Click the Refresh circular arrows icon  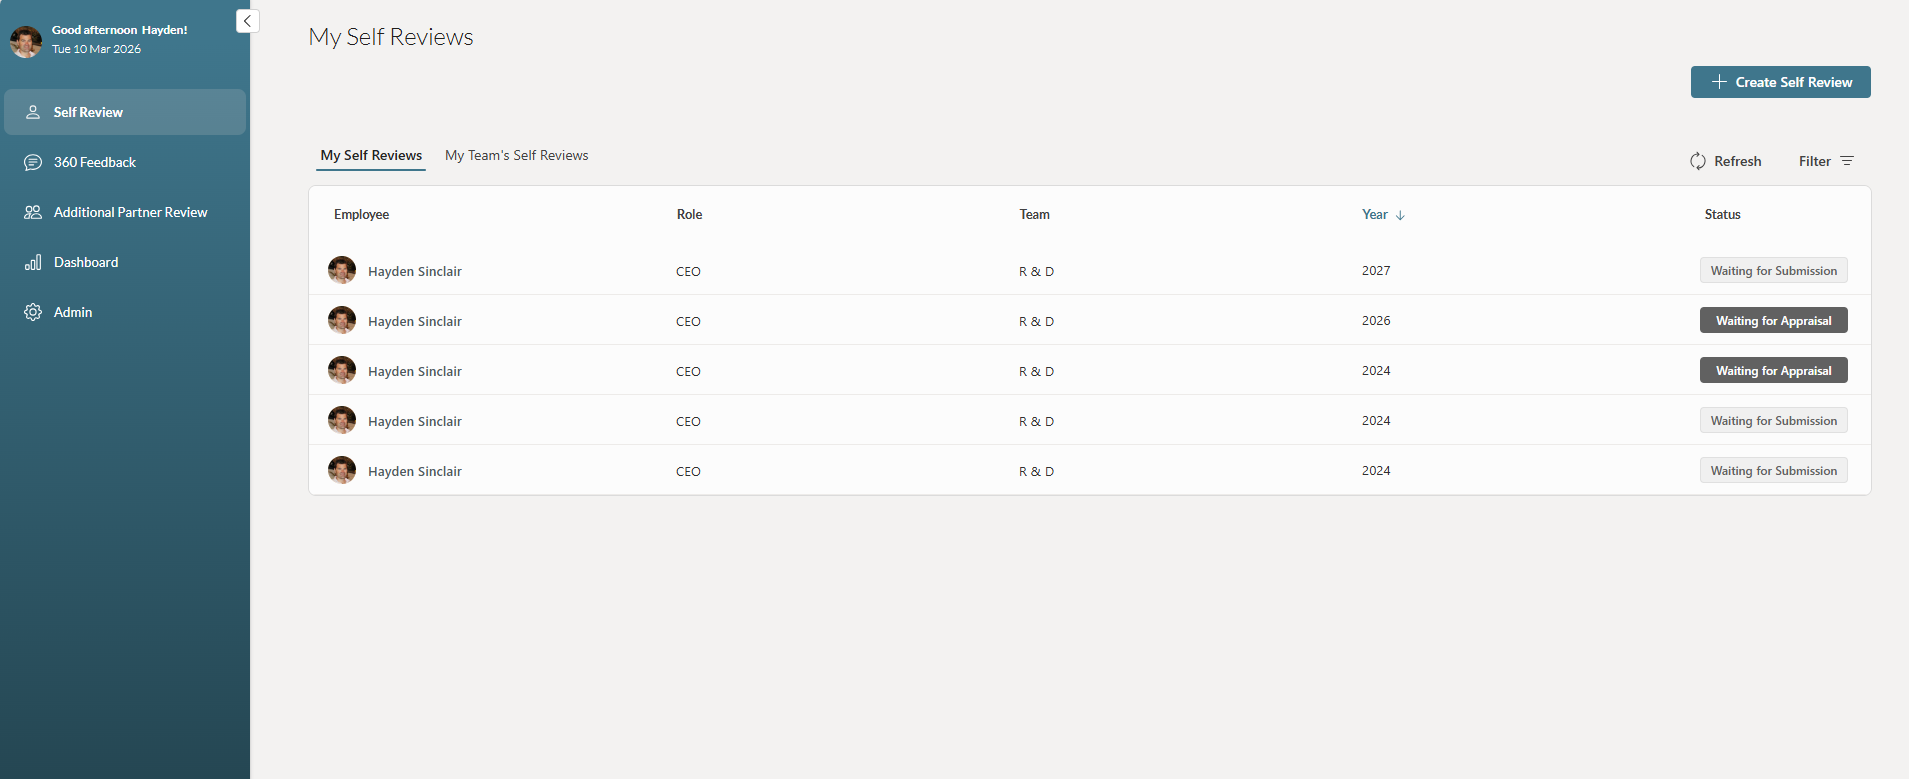tap(1698, 161)
